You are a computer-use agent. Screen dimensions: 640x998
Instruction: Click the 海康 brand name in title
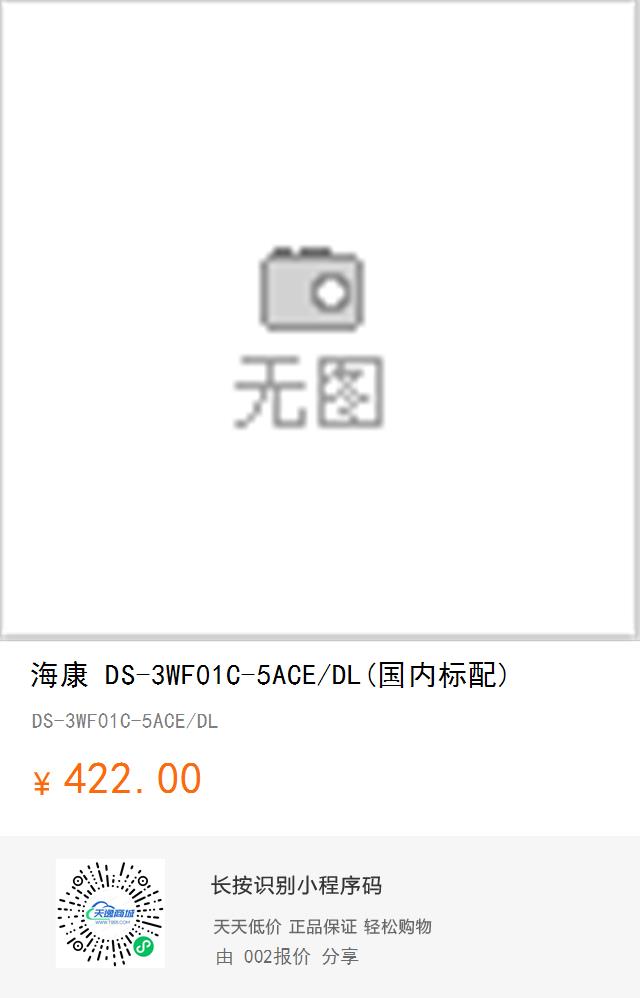(x=59, y=675)
